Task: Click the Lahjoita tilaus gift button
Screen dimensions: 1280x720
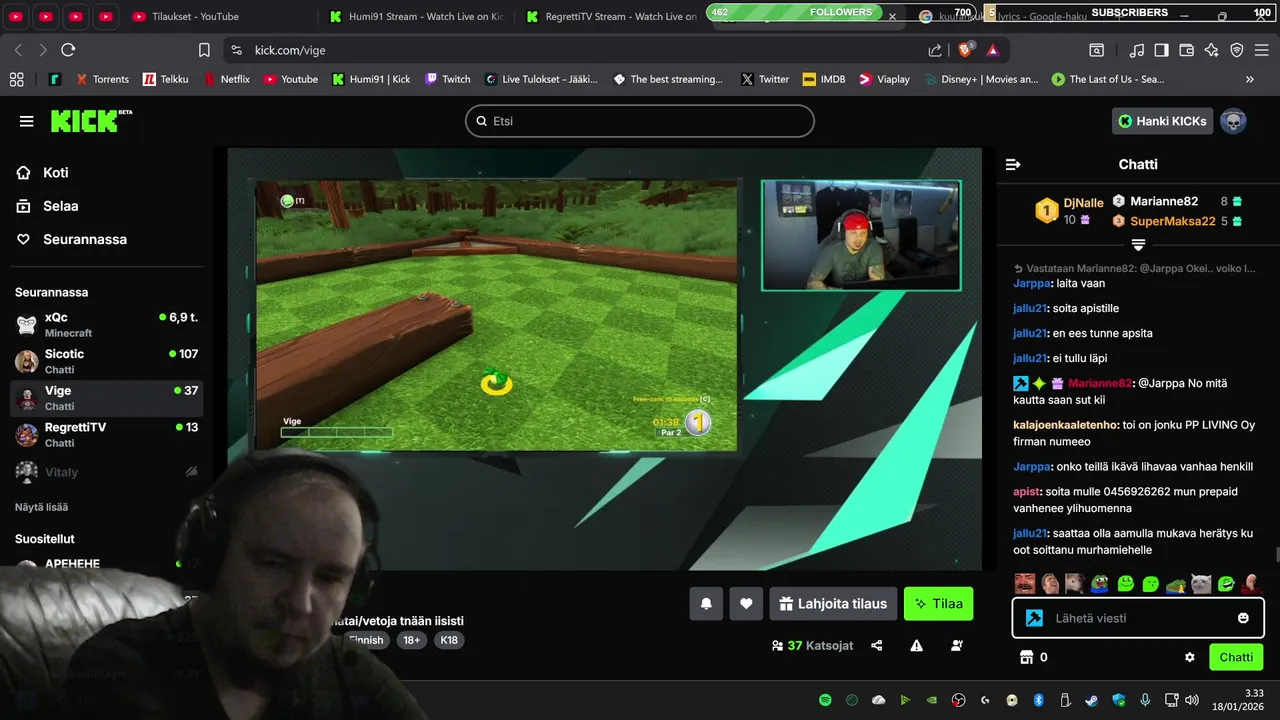Action: 833,604
